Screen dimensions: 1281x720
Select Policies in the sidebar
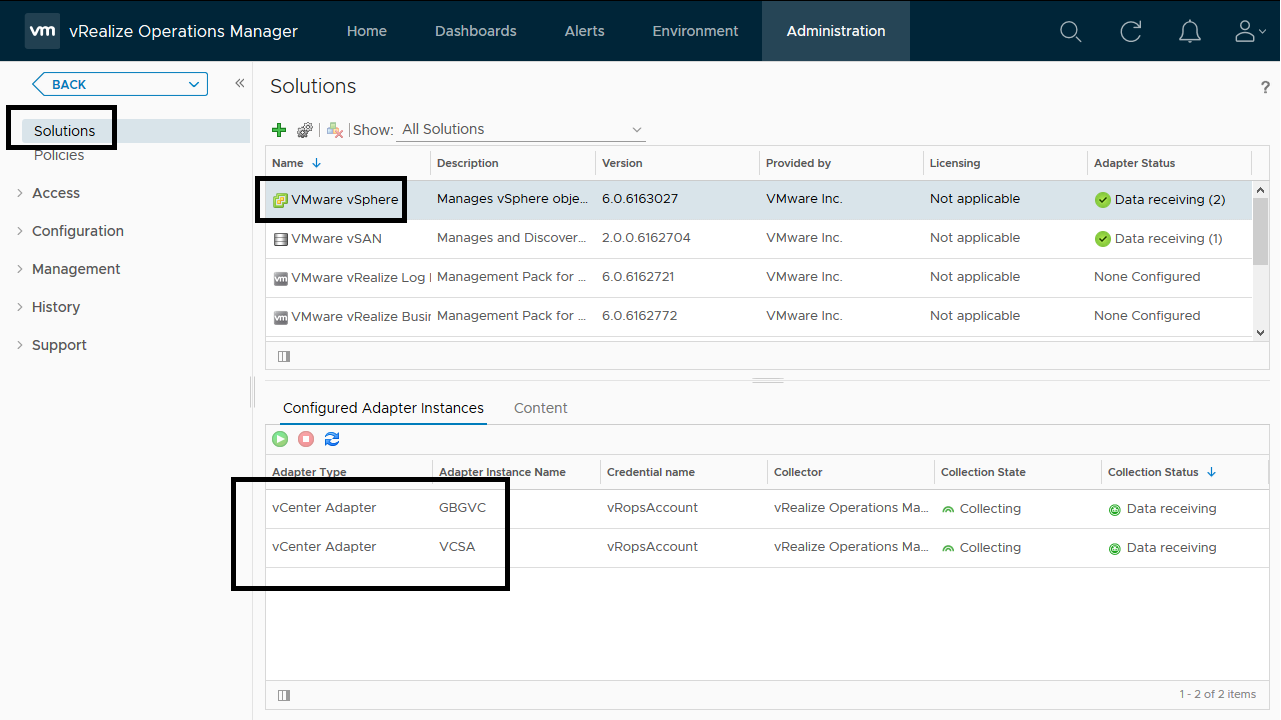tap(59, 155)
